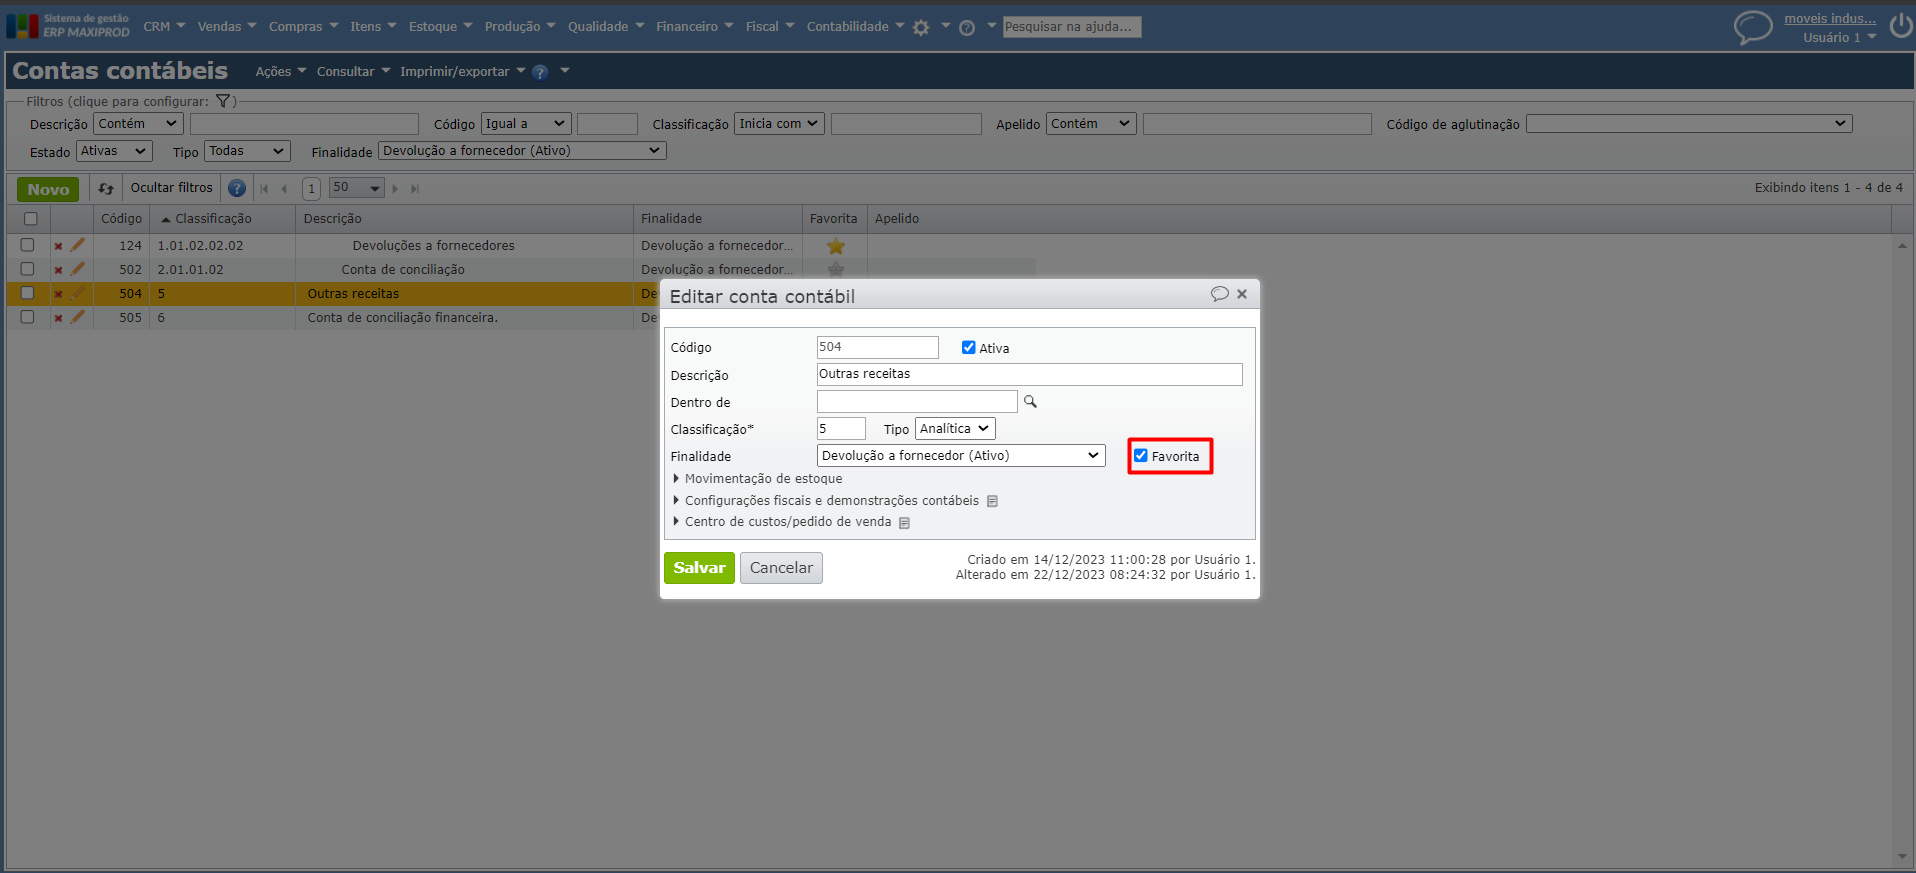Open the Tipo dropdown set to Analítica
1916x873 pixels.
pos(955,429)
